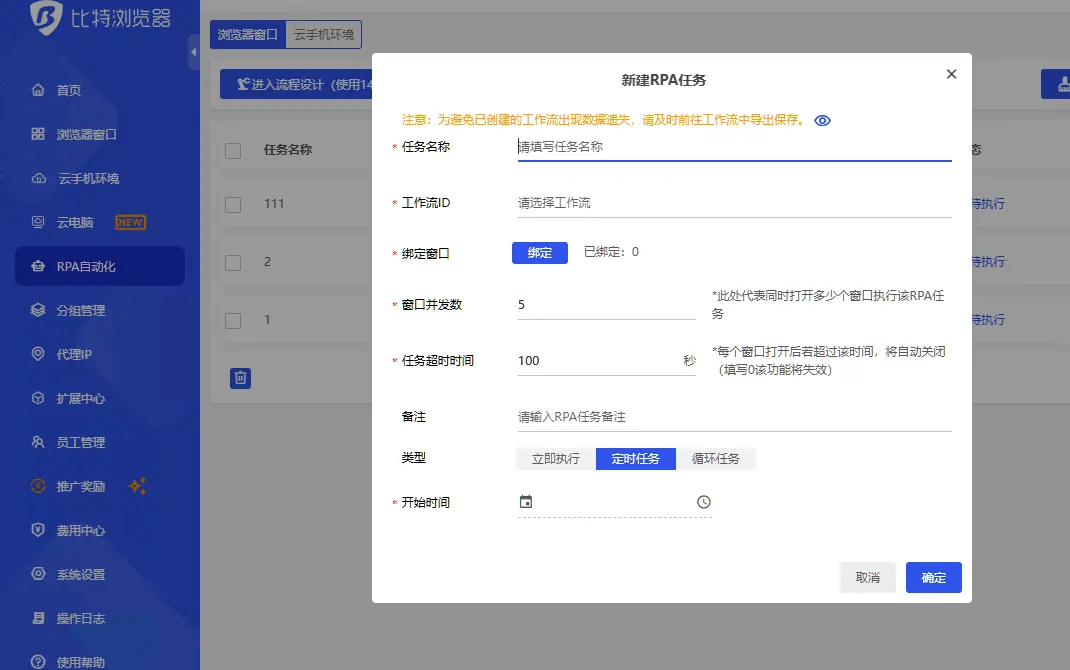Click the 新建RPA任务 dialog title
Screen dimensions: 1070x670
pyautogui.click(x=663, y=80)
